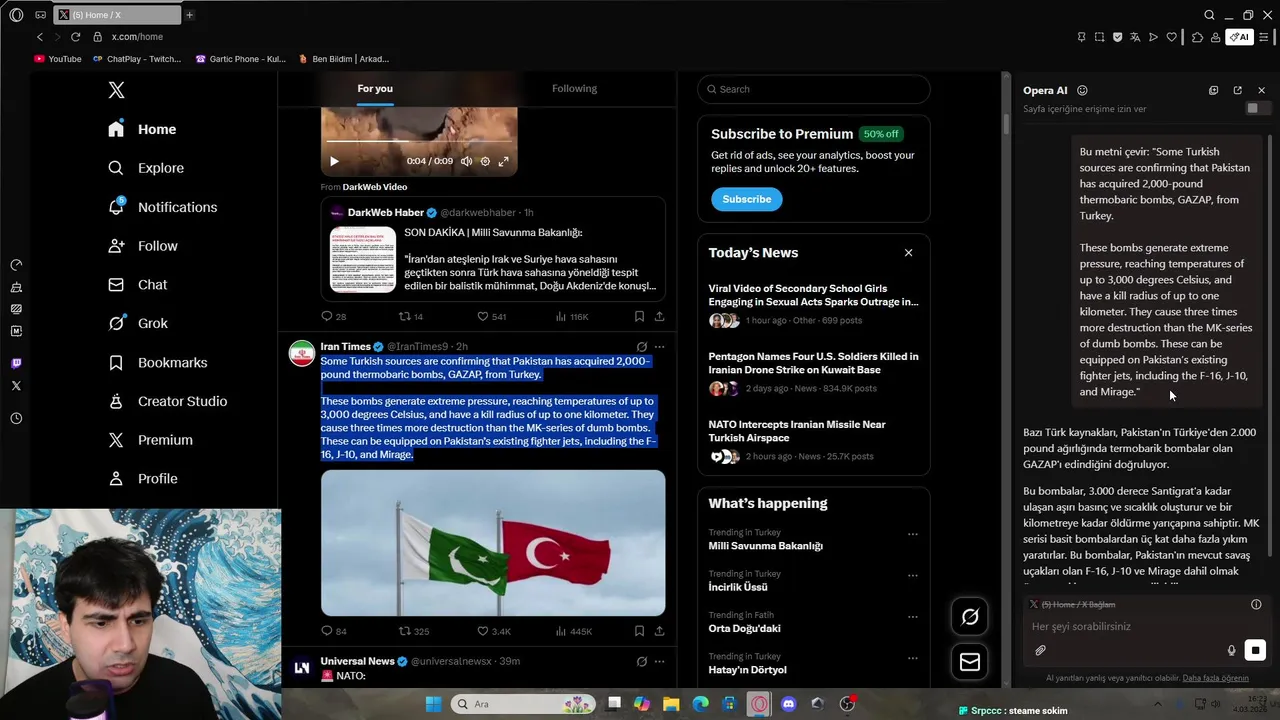Reload the page
This screenshot has height=720, width=1280.
[x=75, y=37]
